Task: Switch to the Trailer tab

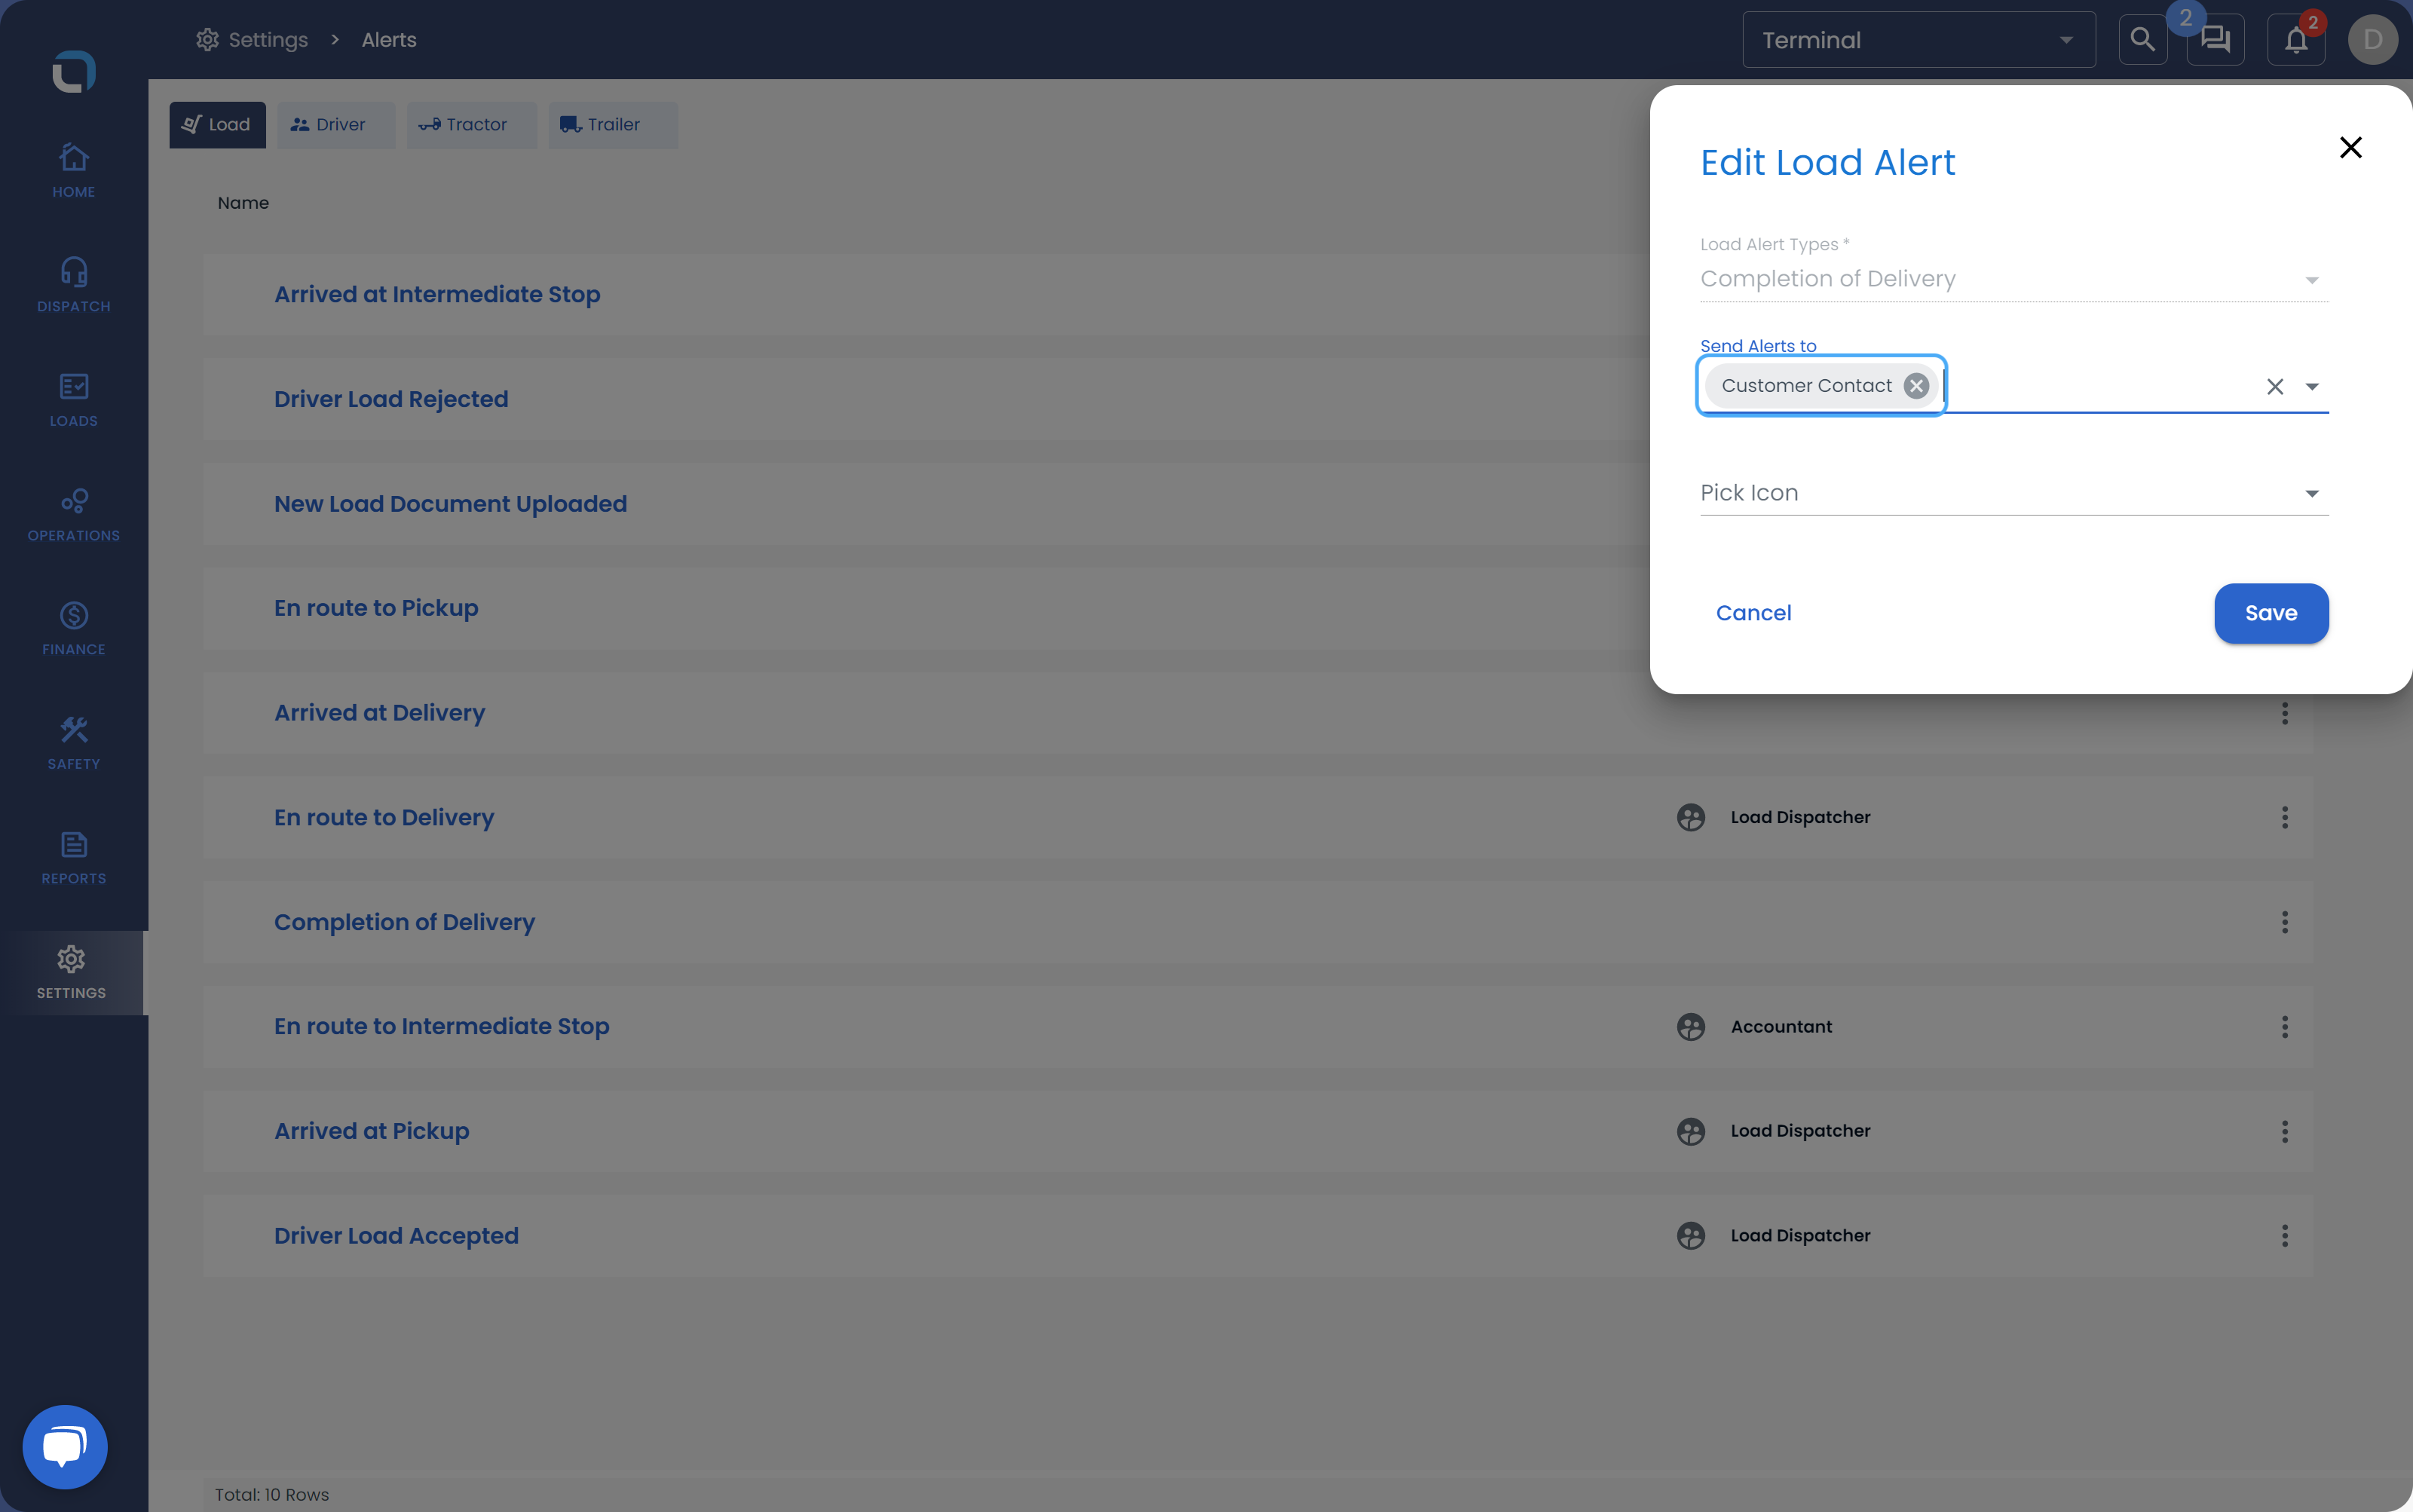Action: (613, 125)
